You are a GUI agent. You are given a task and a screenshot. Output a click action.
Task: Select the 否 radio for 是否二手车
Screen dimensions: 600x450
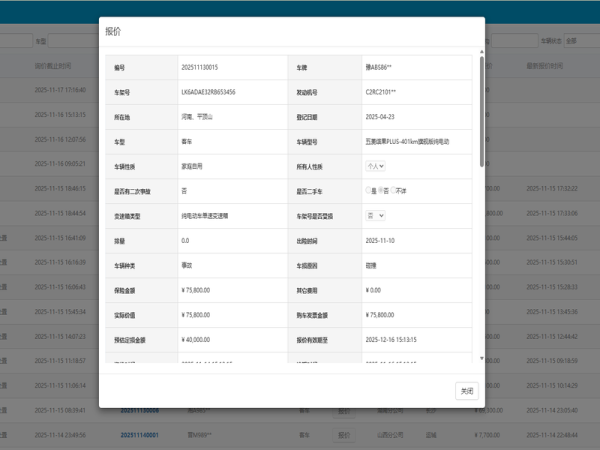tap(381, 190)
